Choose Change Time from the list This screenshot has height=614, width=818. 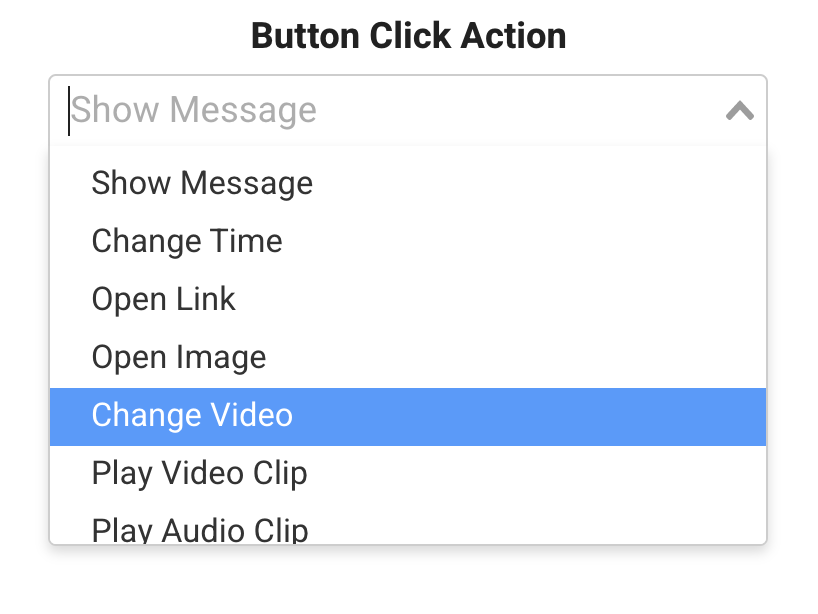click(187, 241)
